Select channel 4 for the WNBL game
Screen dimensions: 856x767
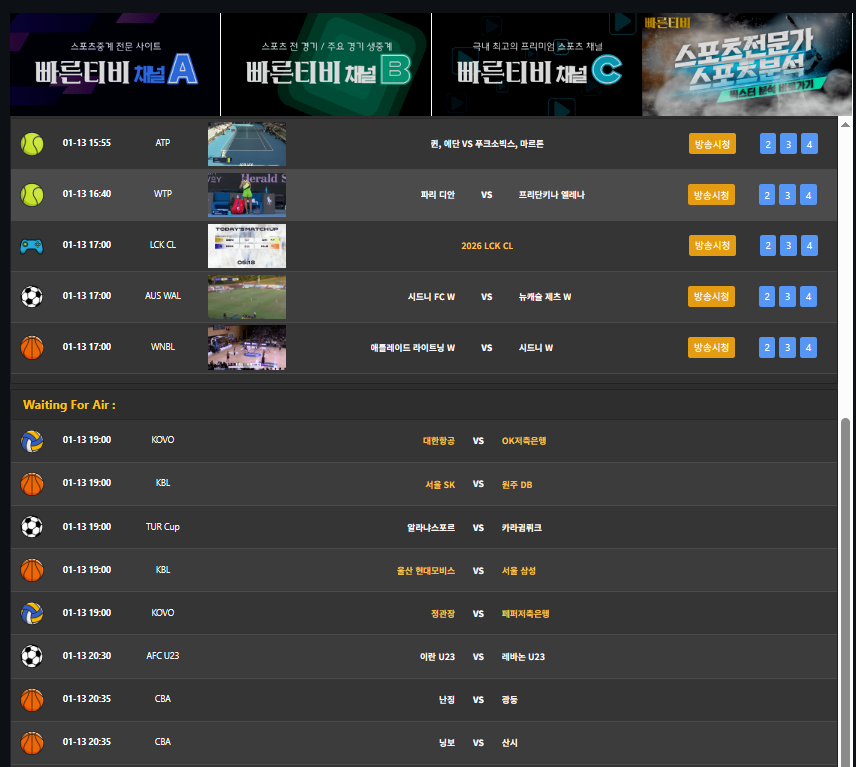[809, 348]
